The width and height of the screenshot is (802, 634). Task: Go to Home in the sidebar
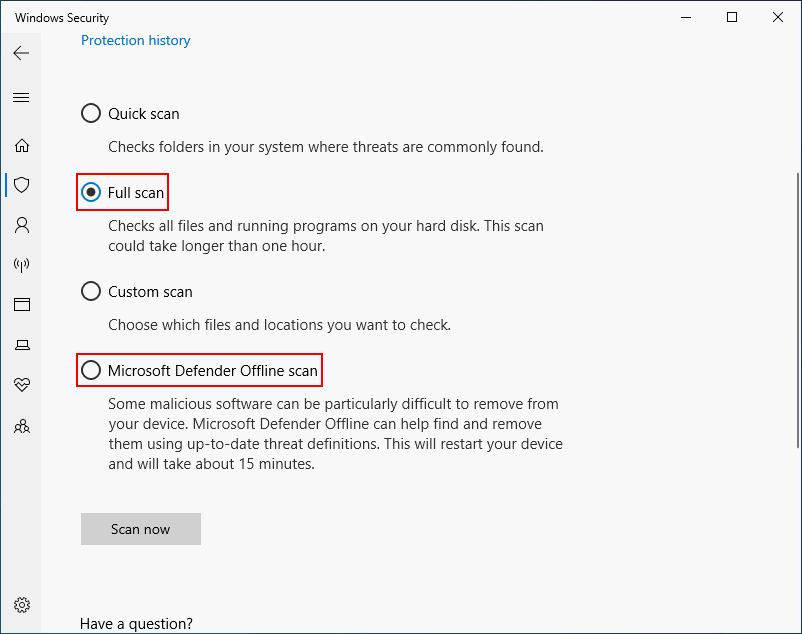point(21,145)
